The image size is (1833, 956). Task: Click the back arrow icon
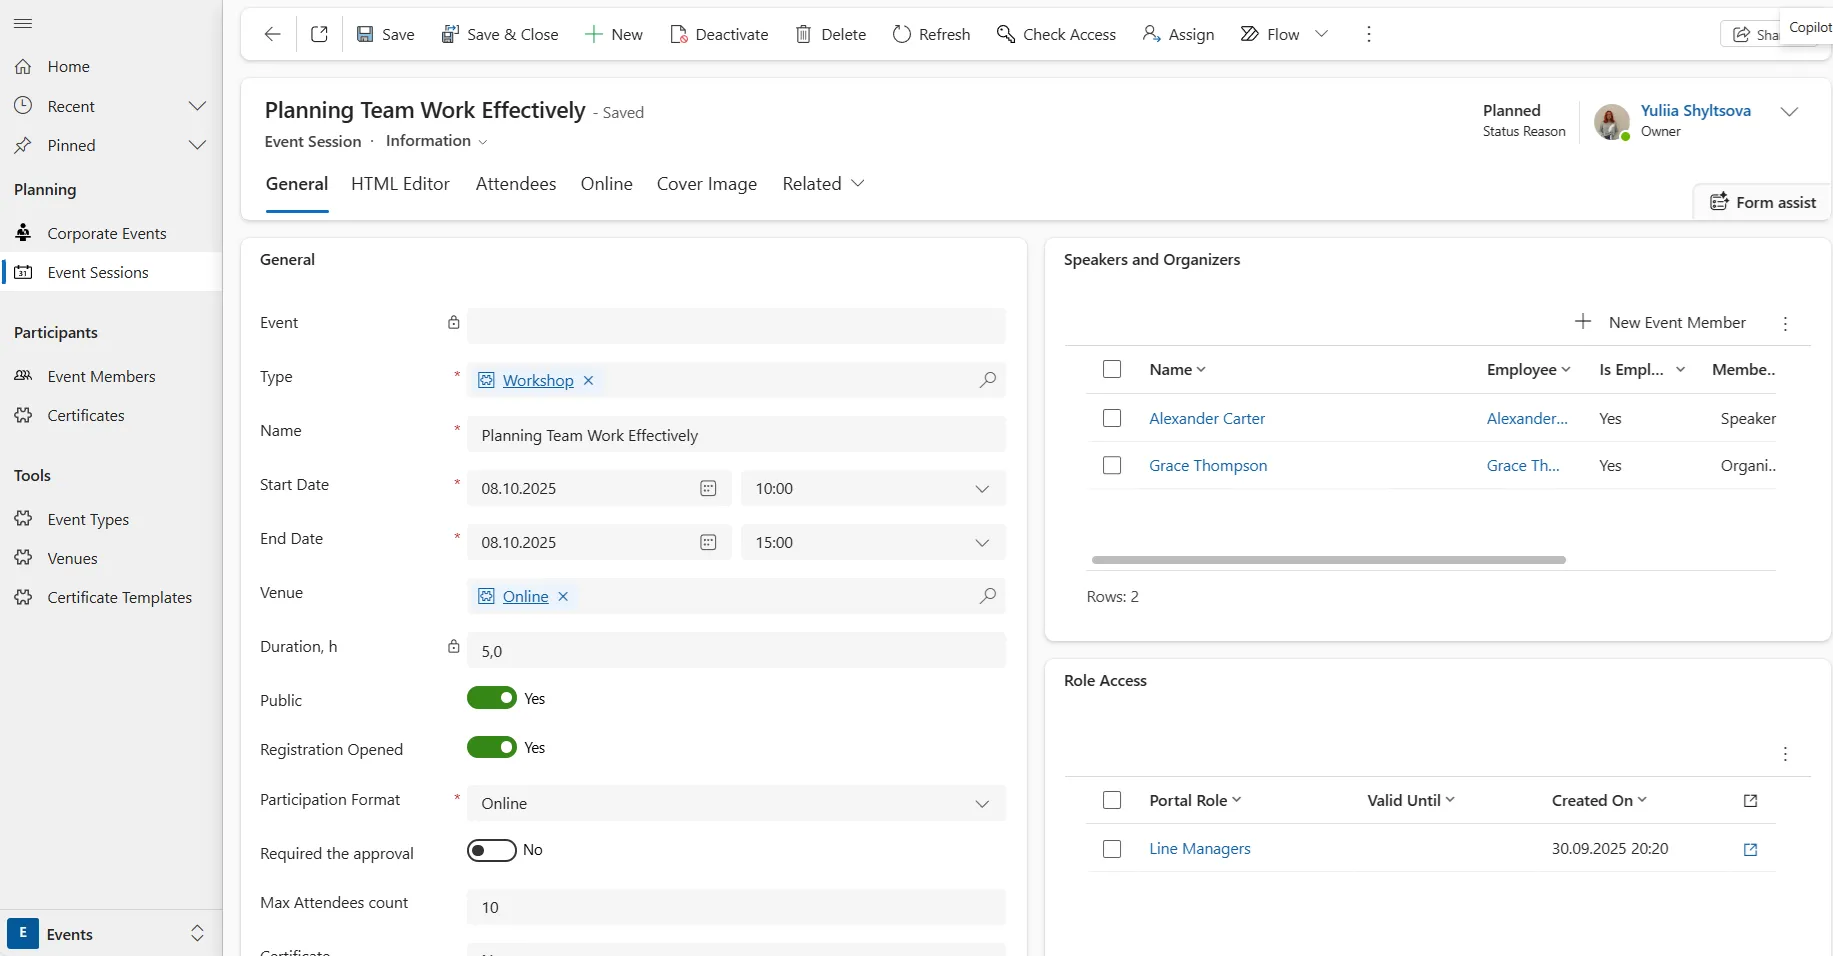coord(272,34)
